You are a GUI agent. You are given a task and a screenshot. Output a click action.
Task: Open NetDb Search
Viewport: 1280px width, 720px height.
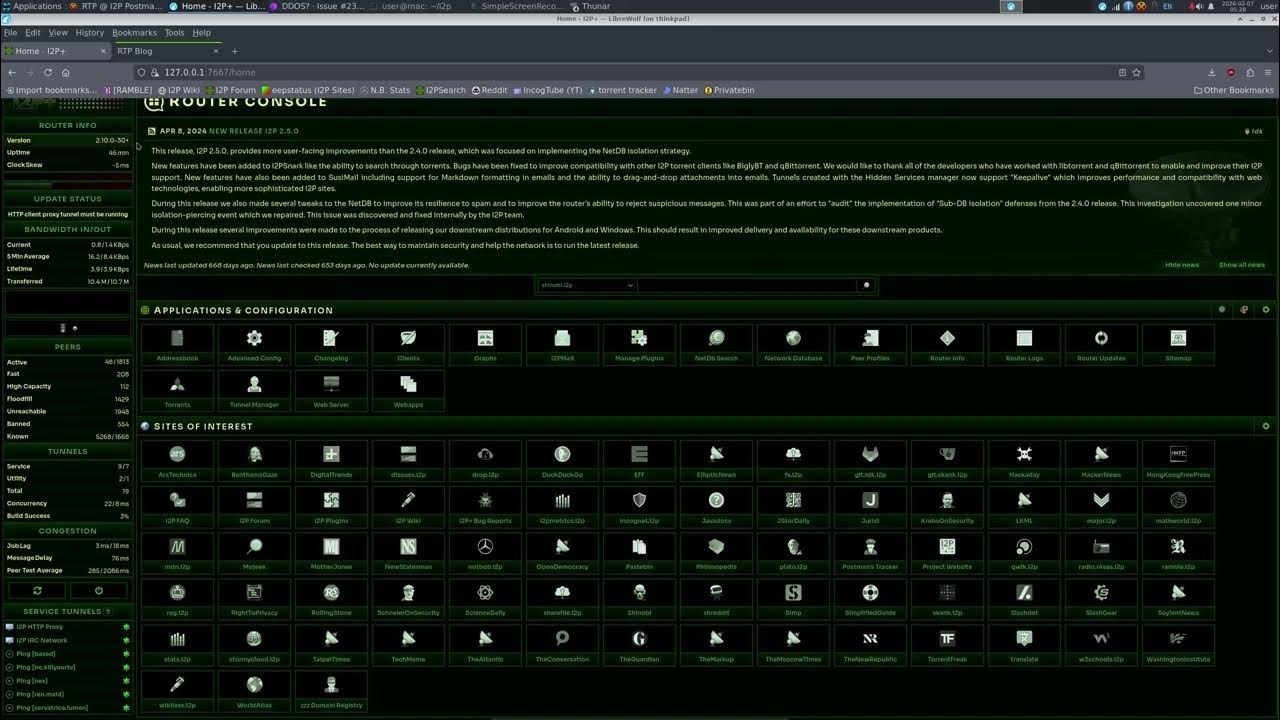point(716,343)
